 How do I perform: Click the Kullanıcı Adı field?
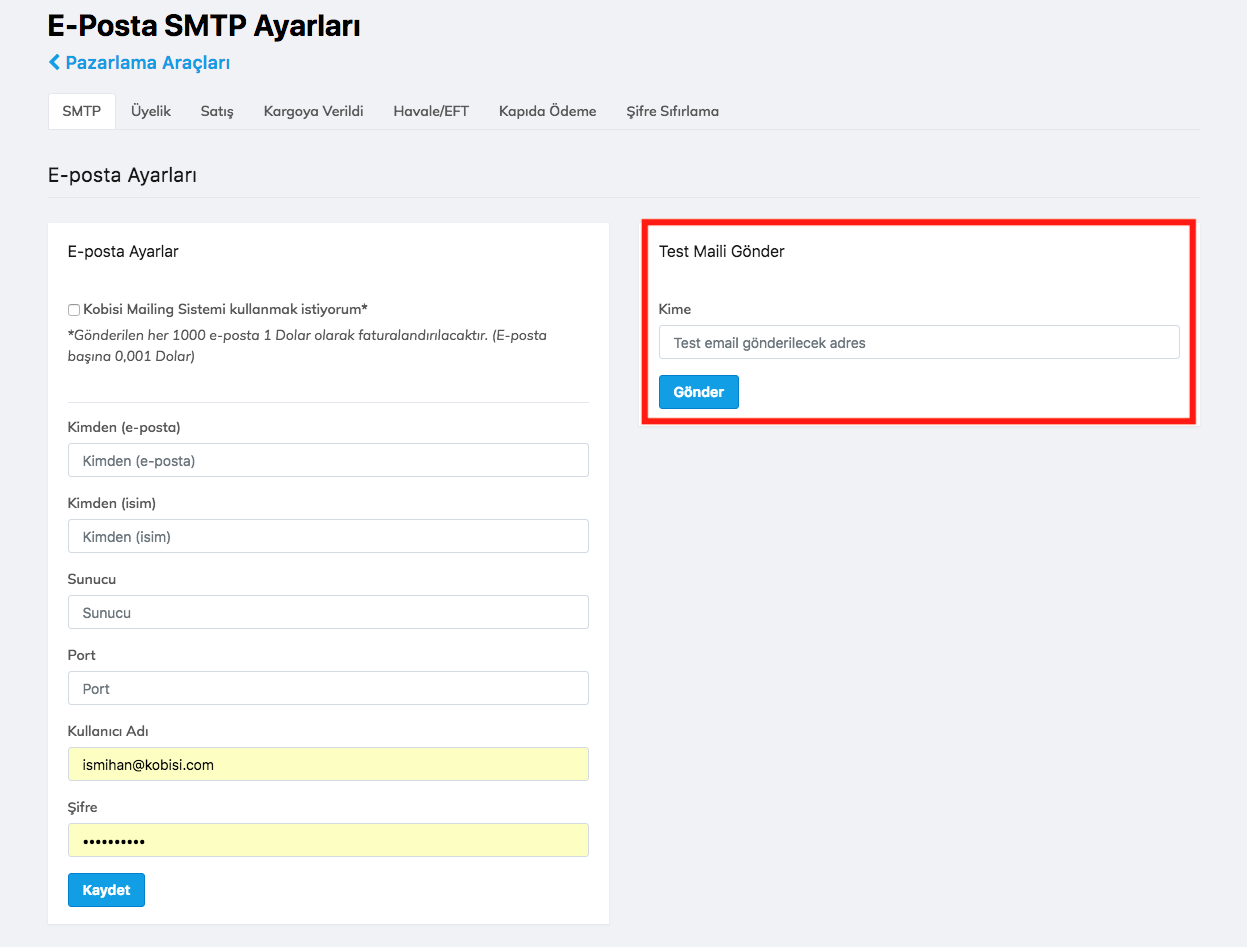click(328, 765)
